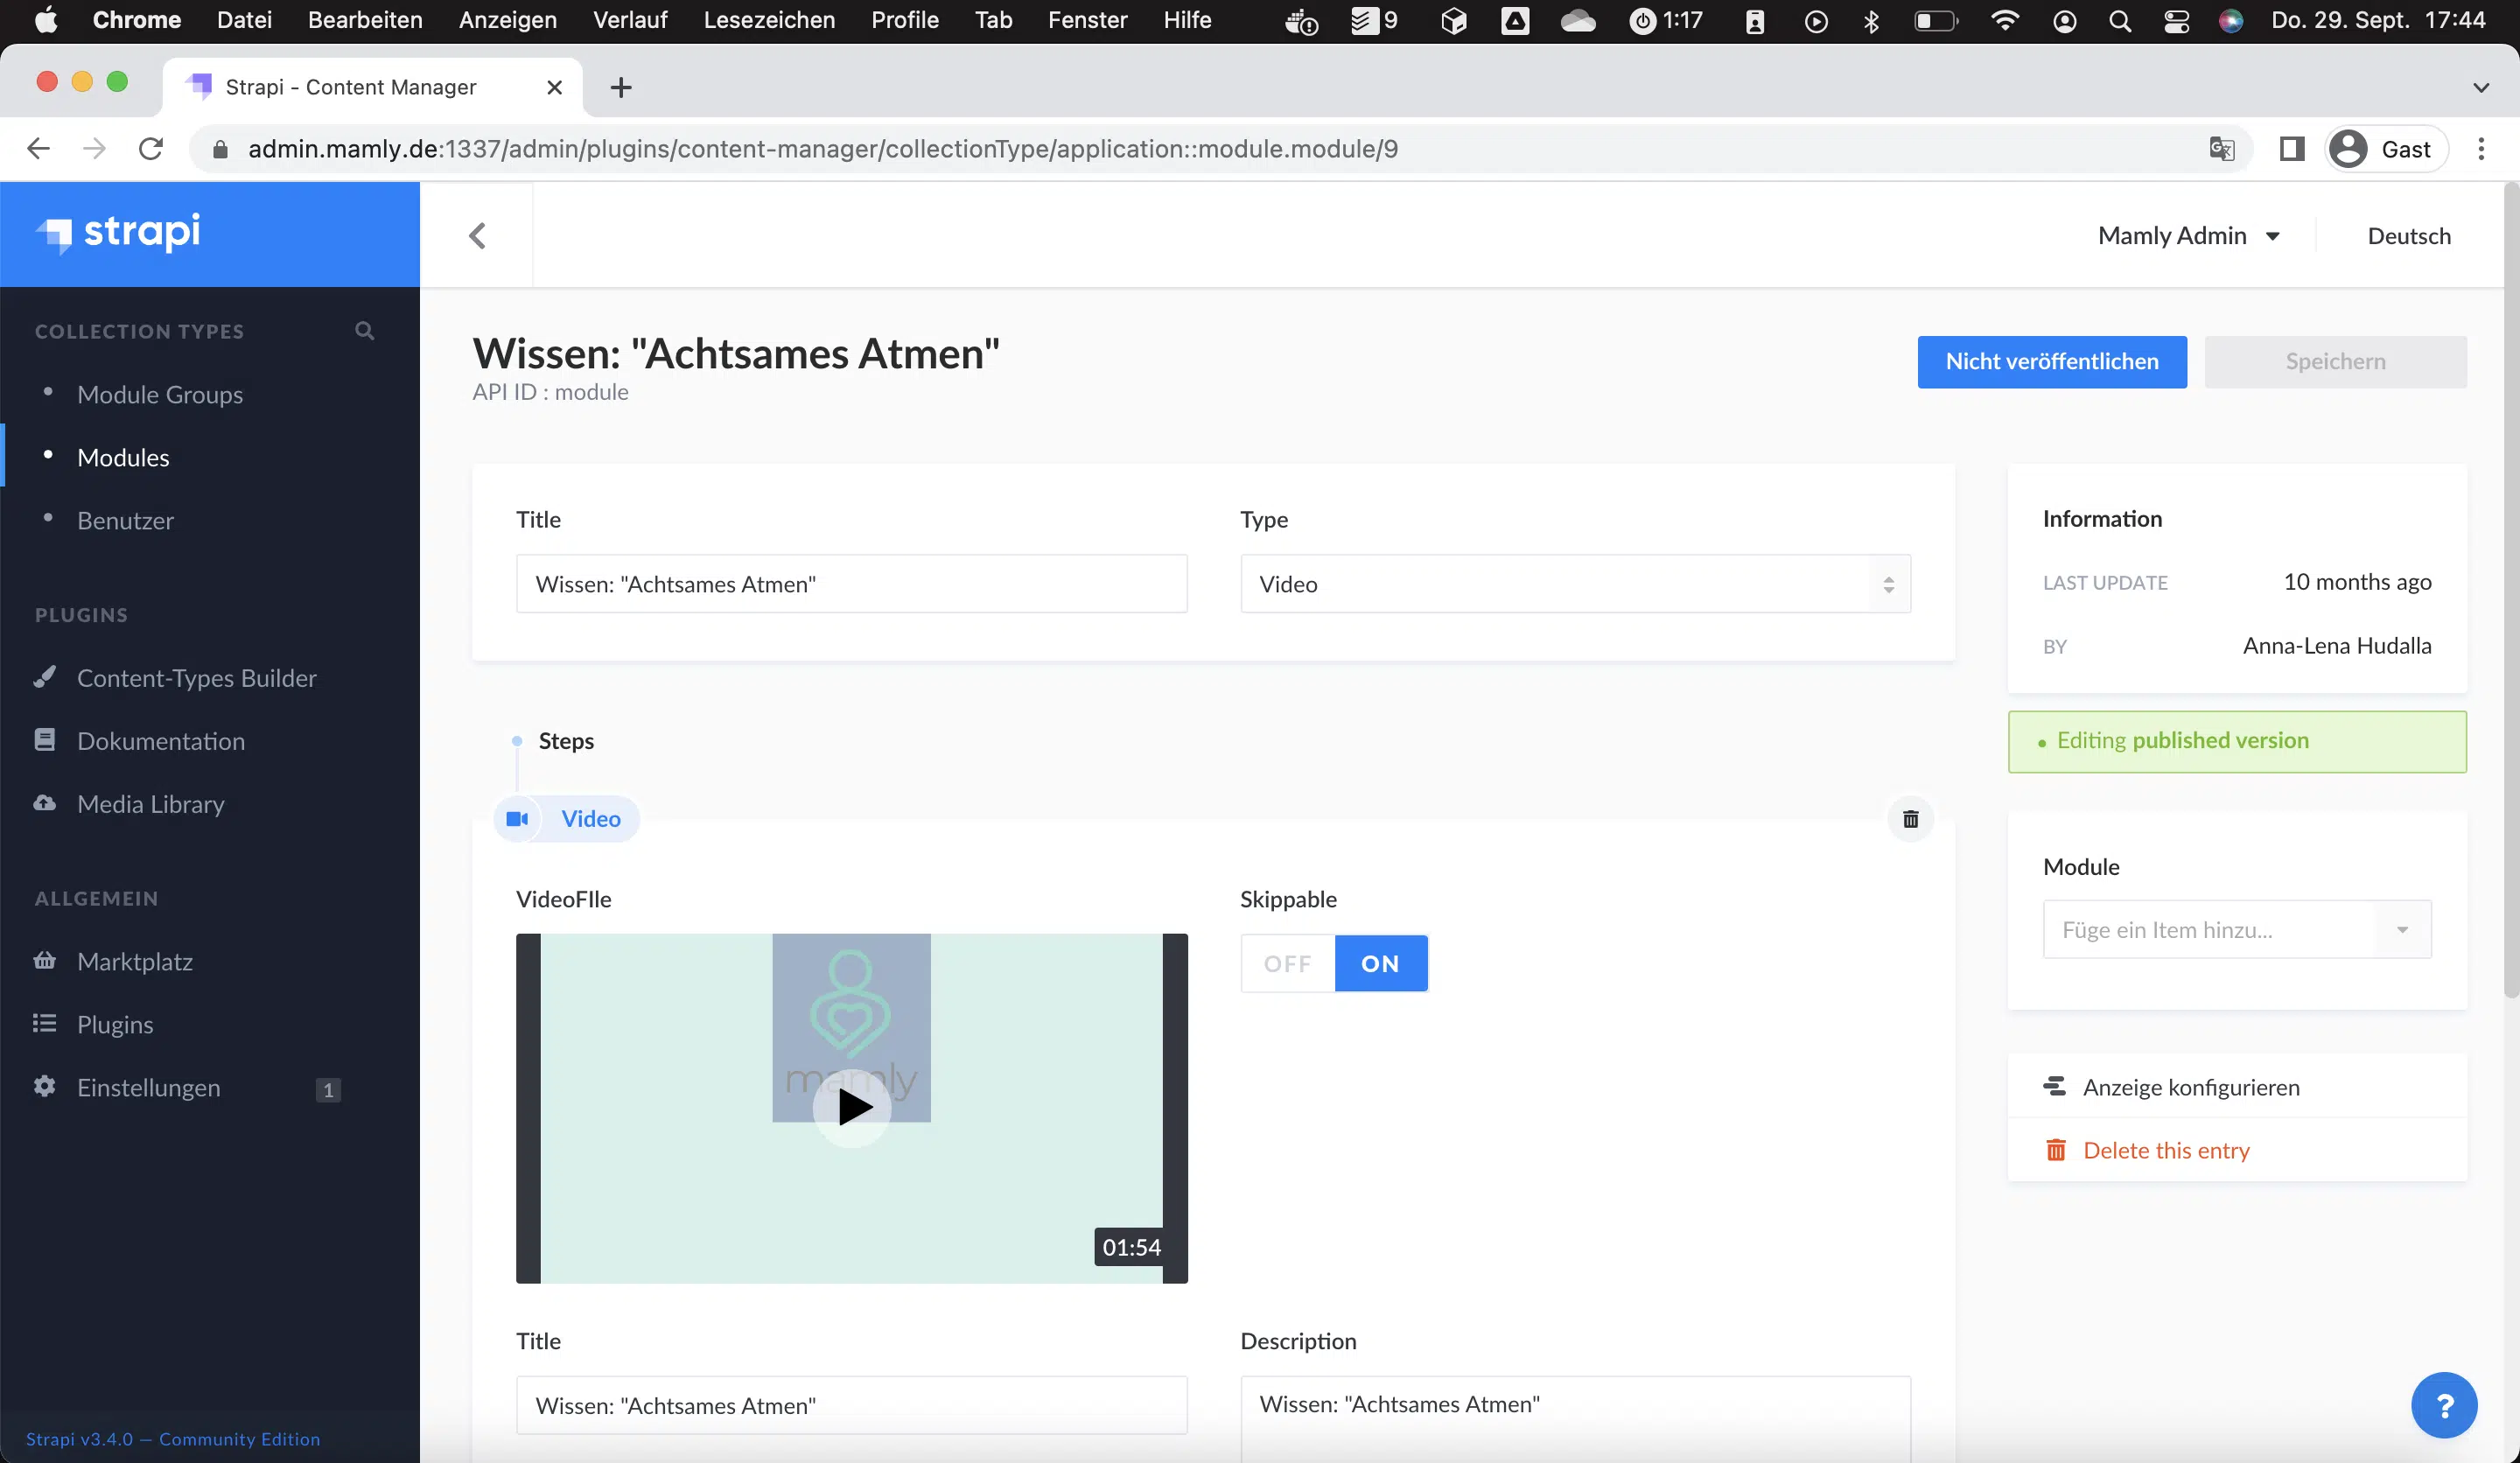Screen dimensions: 2520x1463
Task: Navigate back in Chrome browser
Action: [x=38, y=149]
